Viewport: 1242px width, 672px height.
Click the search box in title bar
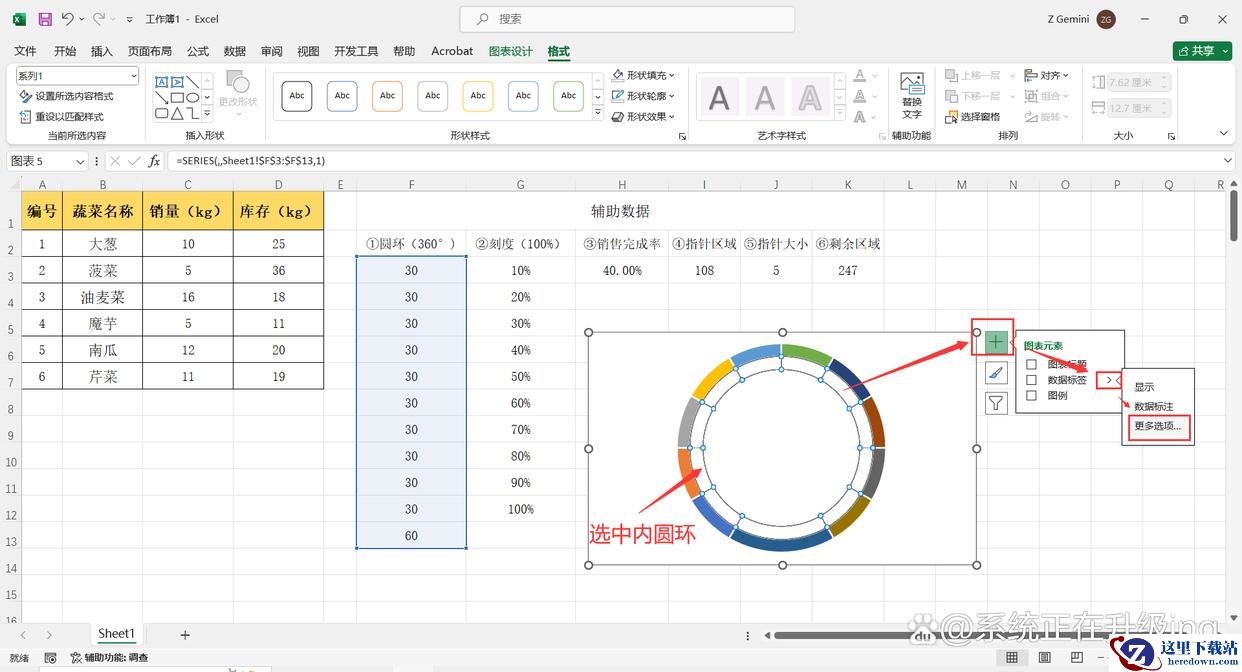pyautogui.click(x=627, y=19)
